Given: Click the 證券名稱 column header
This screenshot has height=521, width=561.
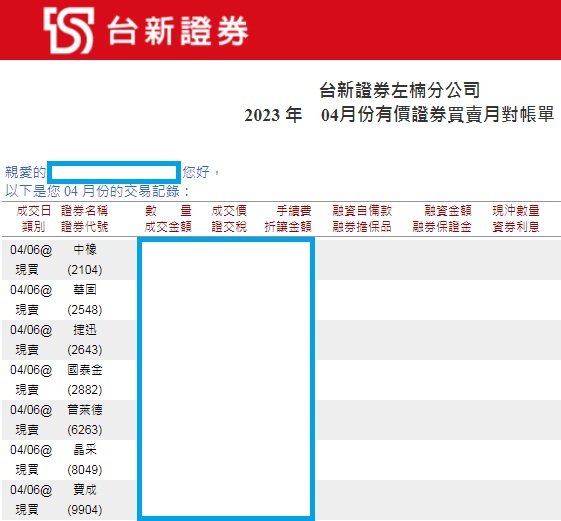Looking at the screenshot, I should (84, 211).
